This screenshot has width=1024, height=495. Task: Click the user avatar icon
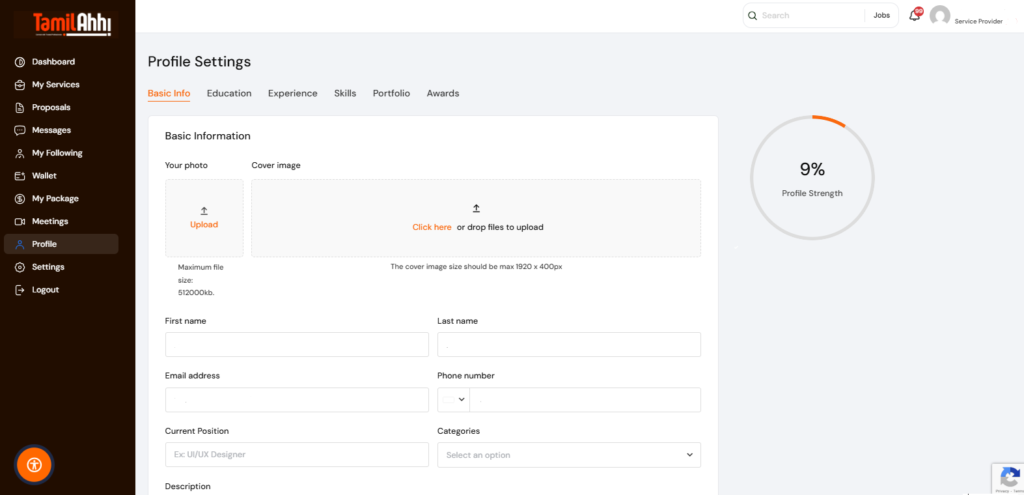(939, 15)
